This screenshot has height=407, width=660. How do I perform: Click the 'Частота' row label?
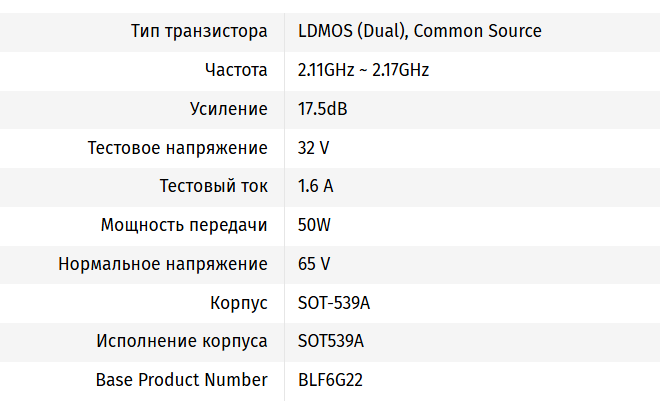click(236, 70)
